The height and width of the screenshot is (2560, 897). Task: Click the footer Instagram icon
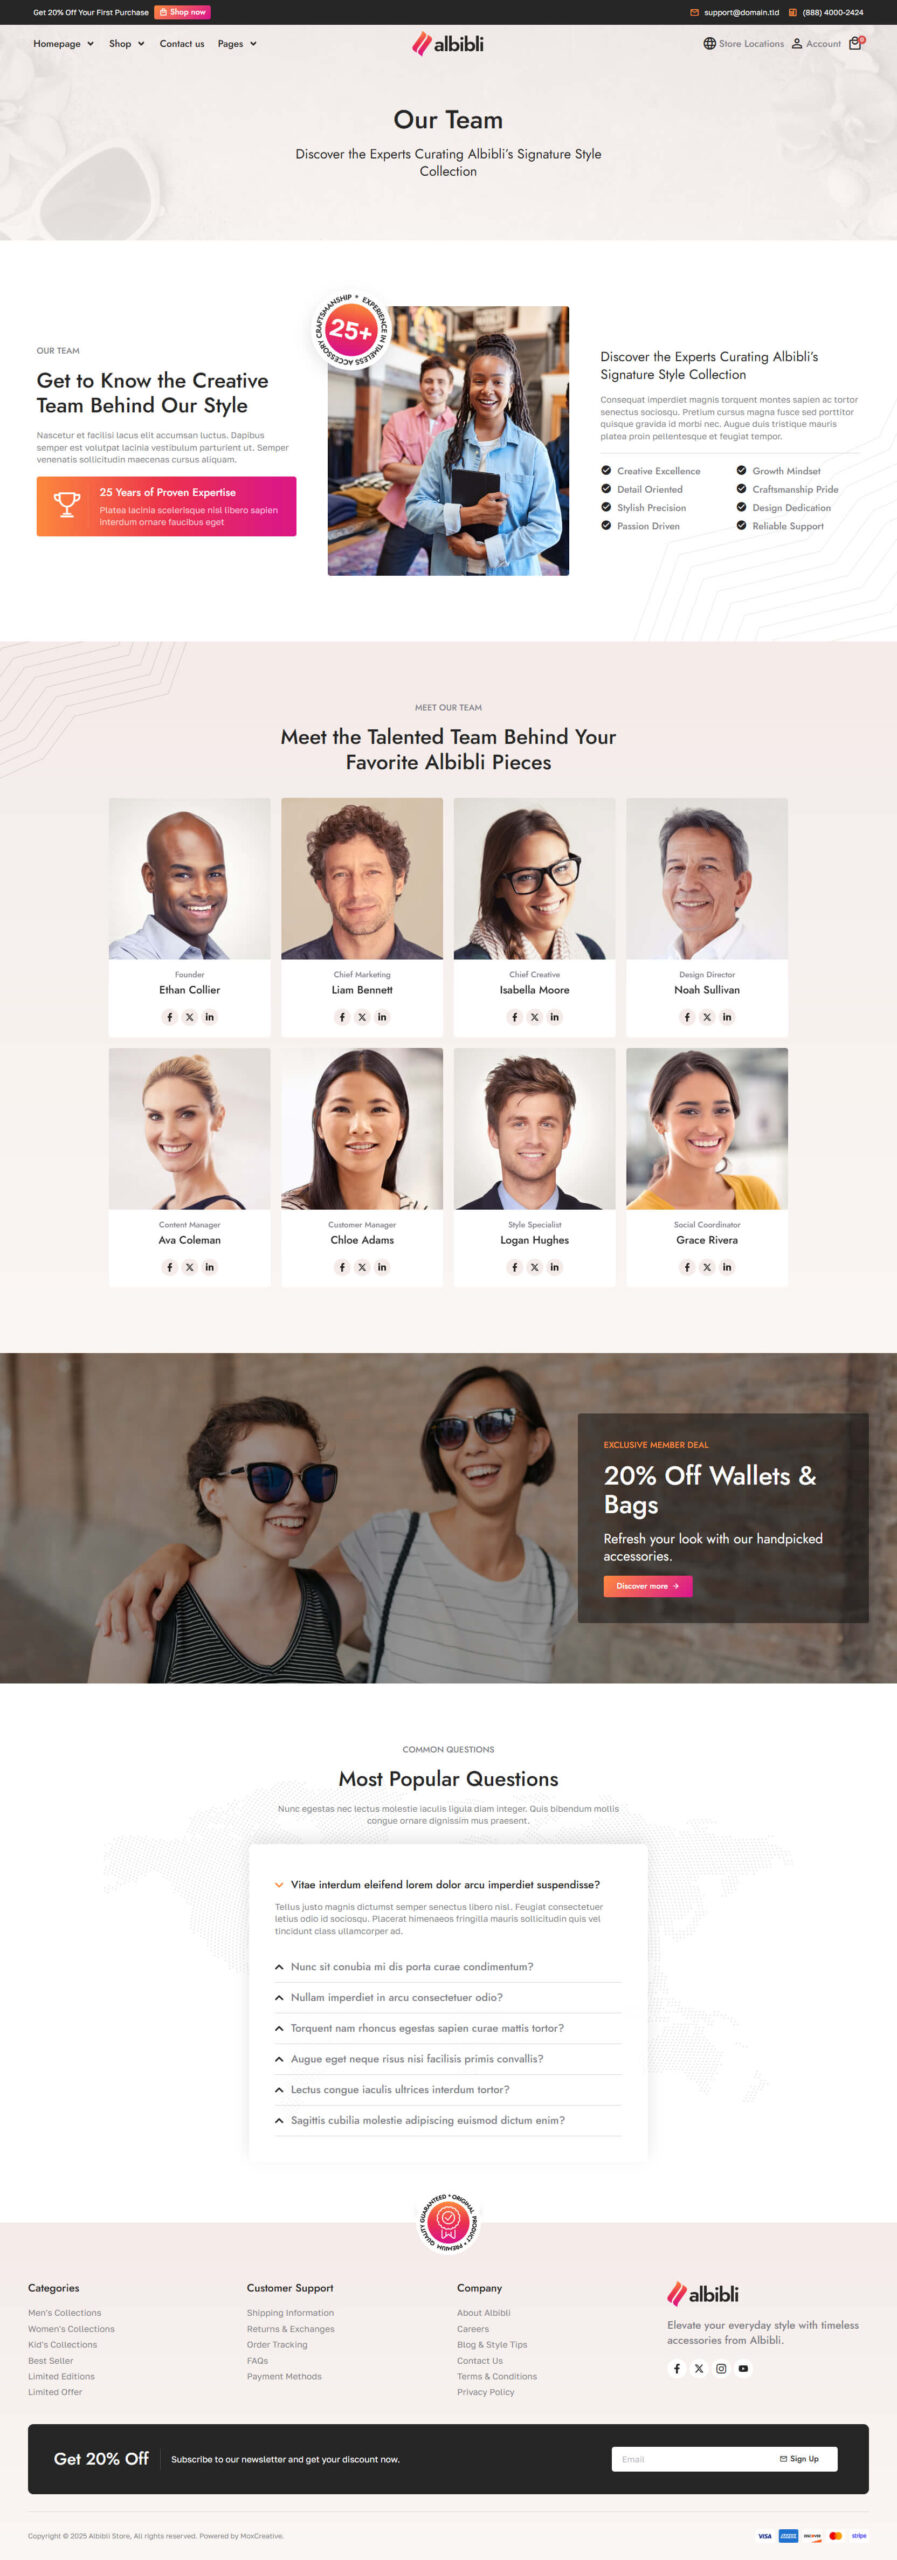(x=721, y=2368)
